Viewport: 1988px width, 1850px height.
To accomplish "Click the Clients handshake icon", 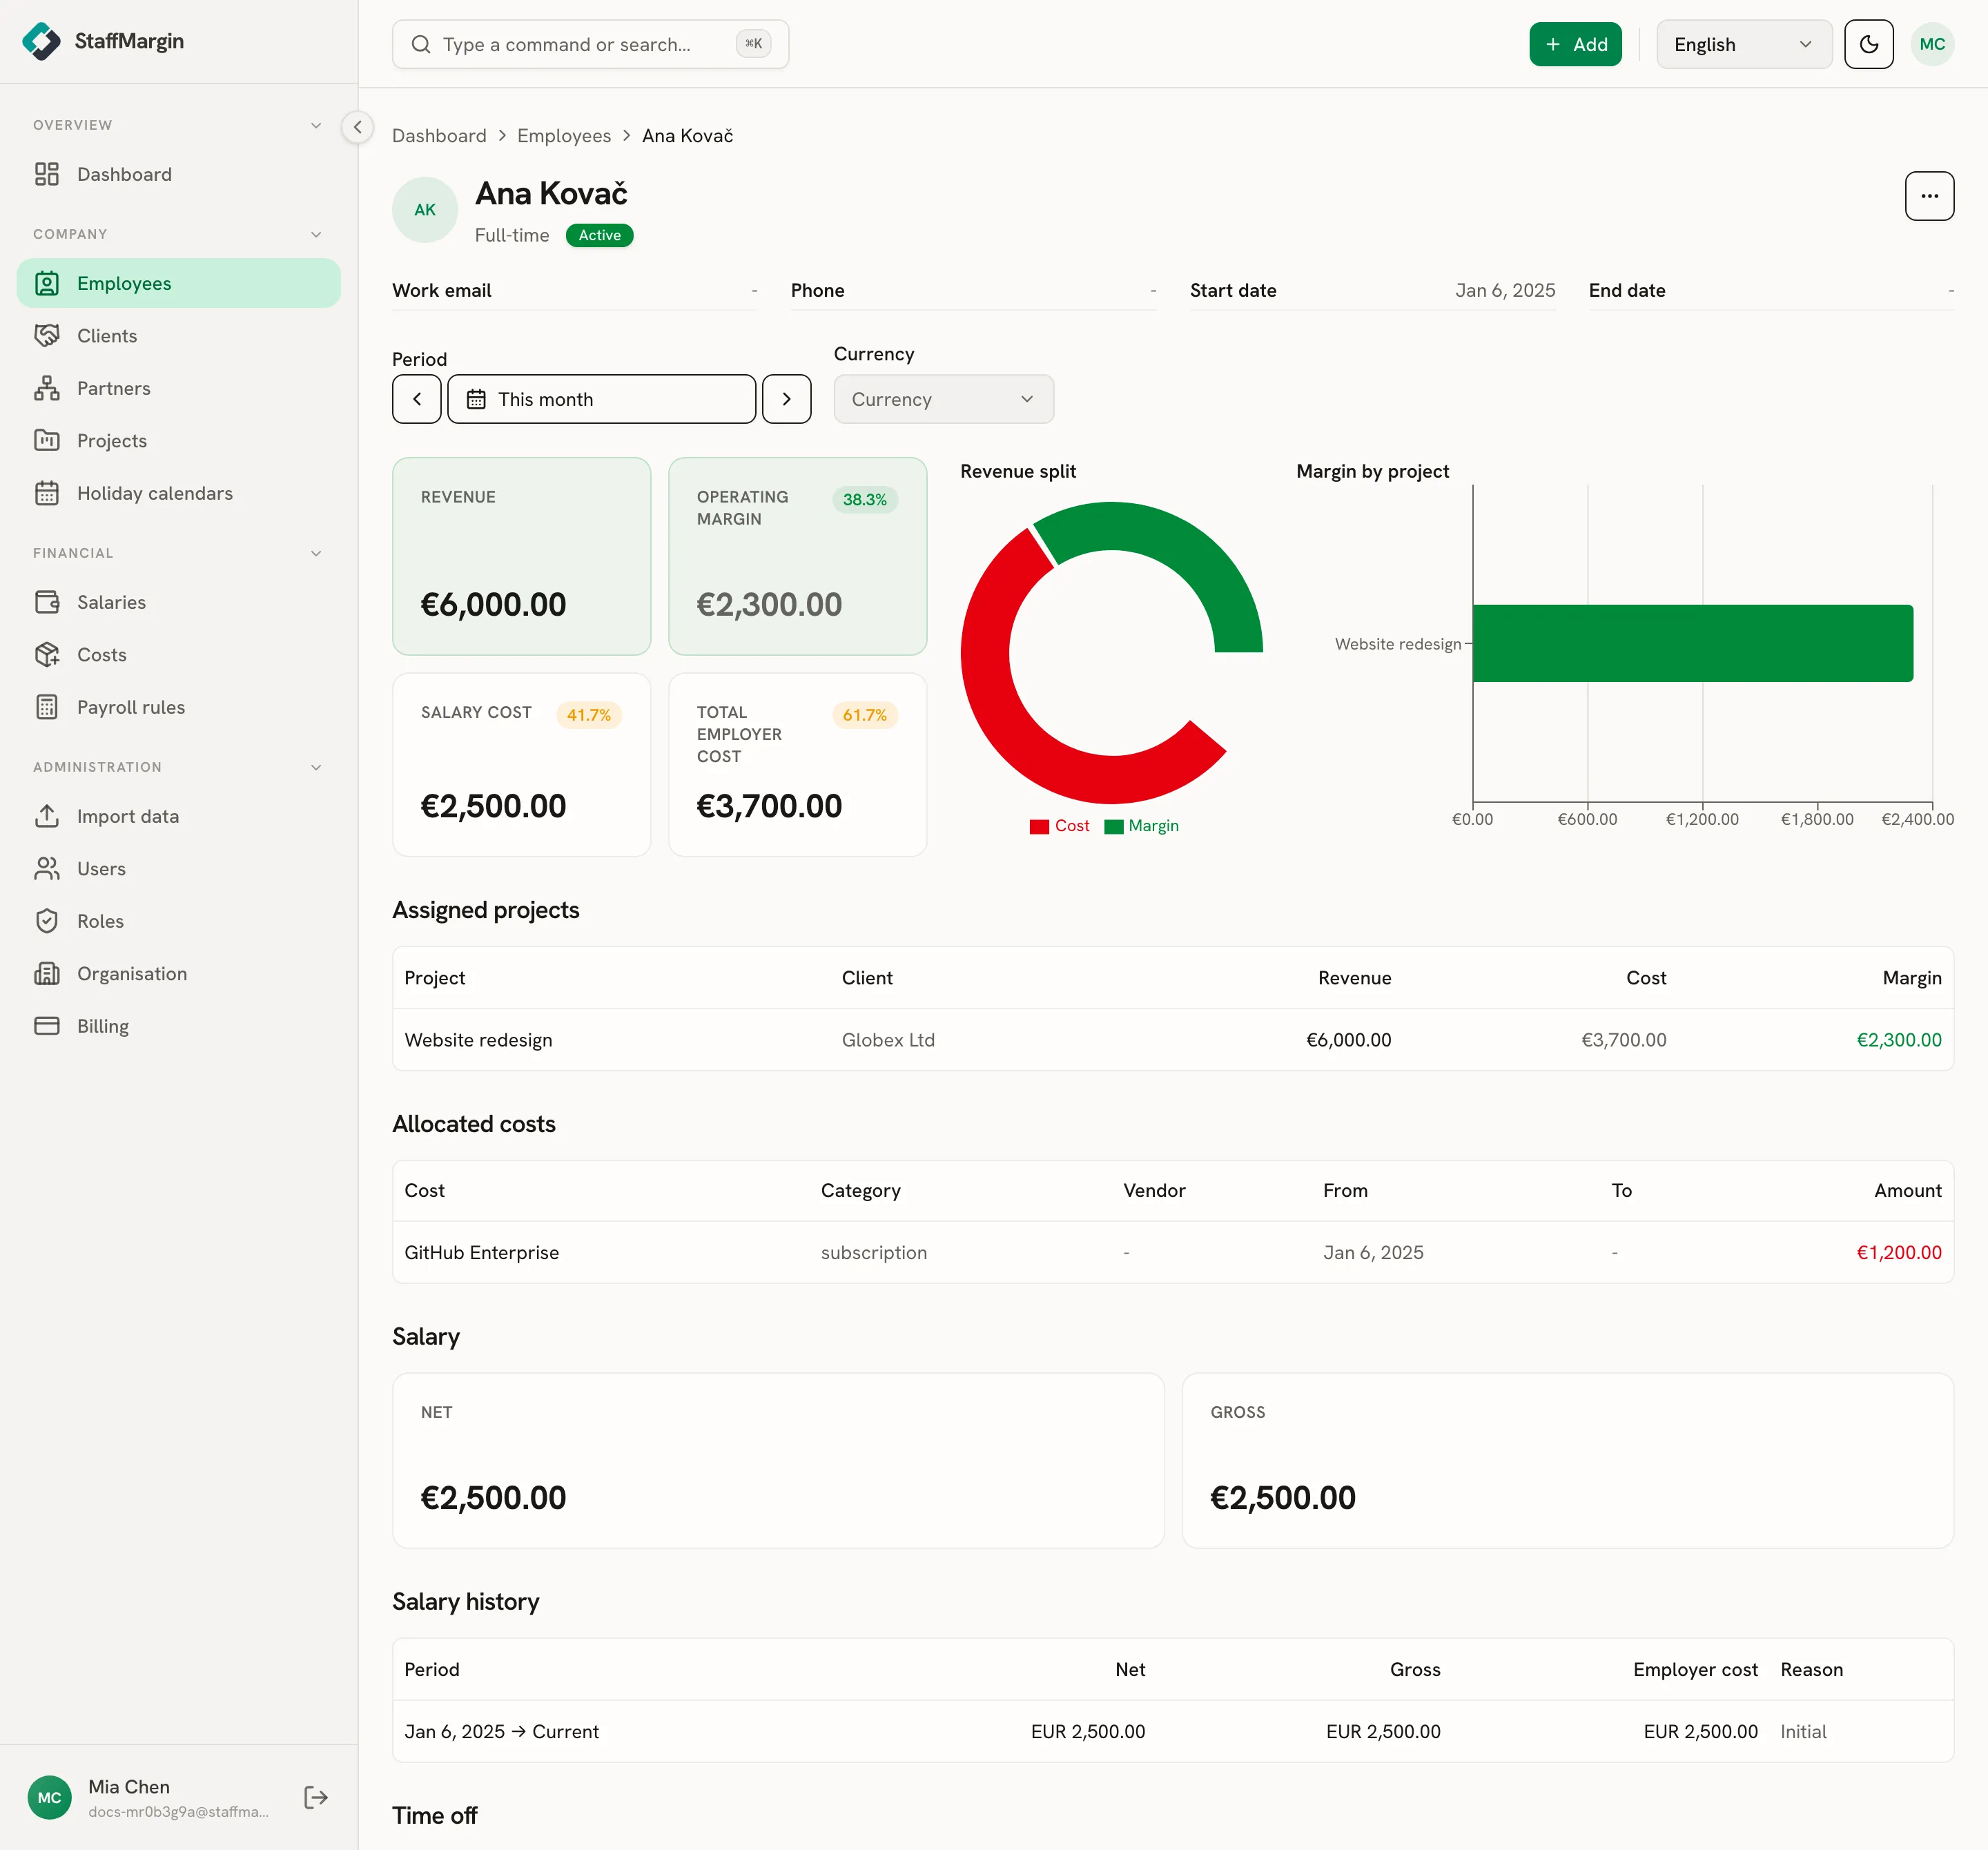I will point(47,335).
